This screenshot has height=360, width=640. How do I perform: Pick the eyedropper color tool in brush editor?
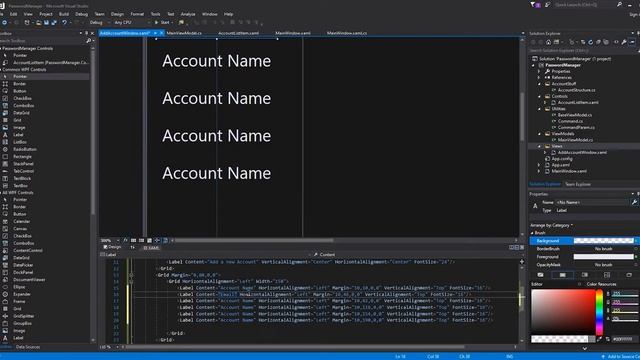point(599,339)
